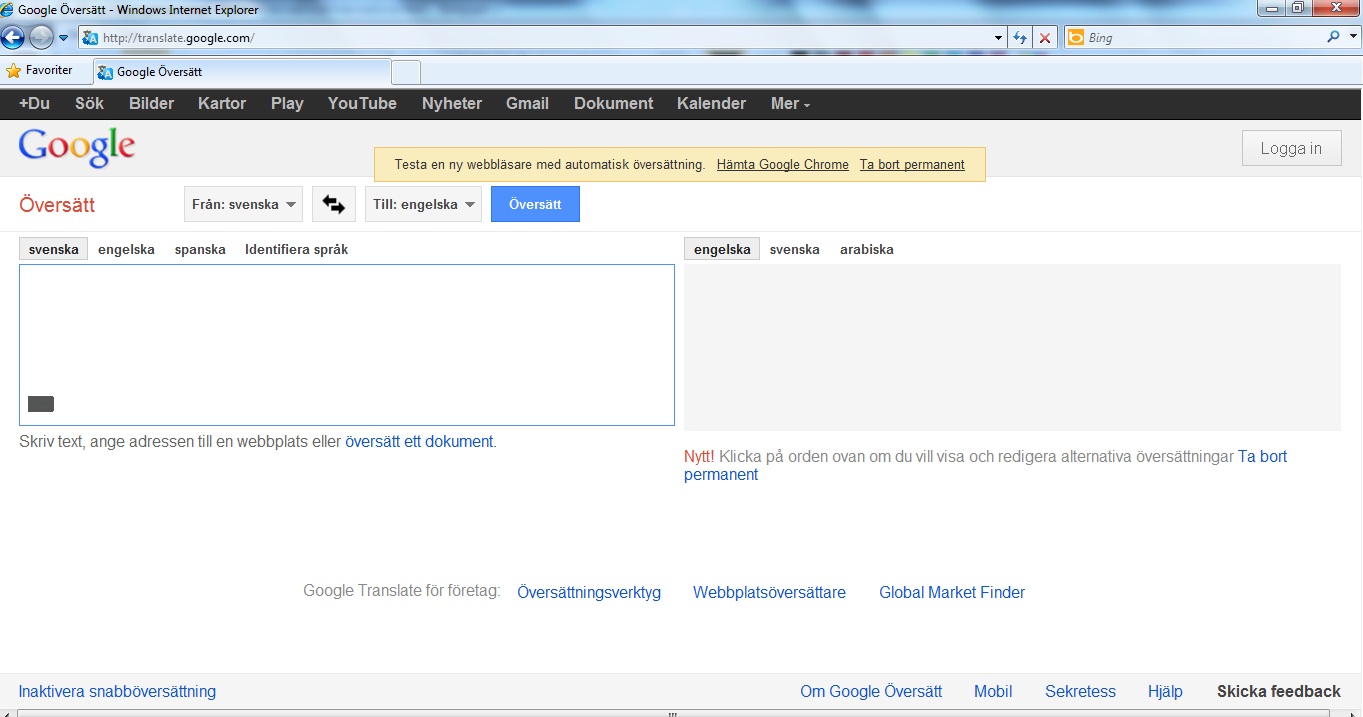The image size is (1363, 717).
Task: Click the Logga in button
Action: (1291, 148)
